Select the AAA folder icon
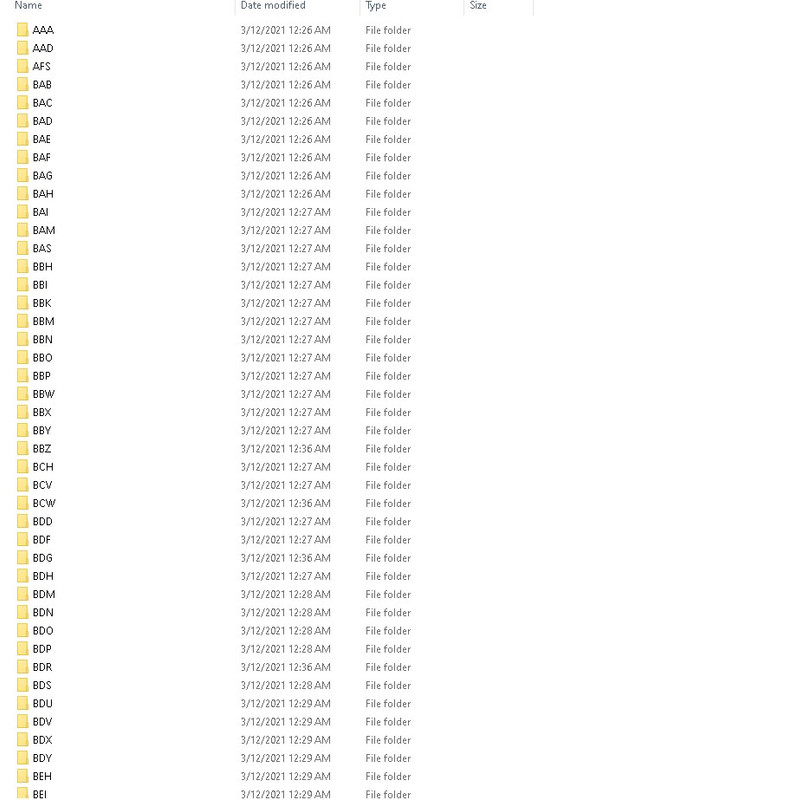 point(22,30)
